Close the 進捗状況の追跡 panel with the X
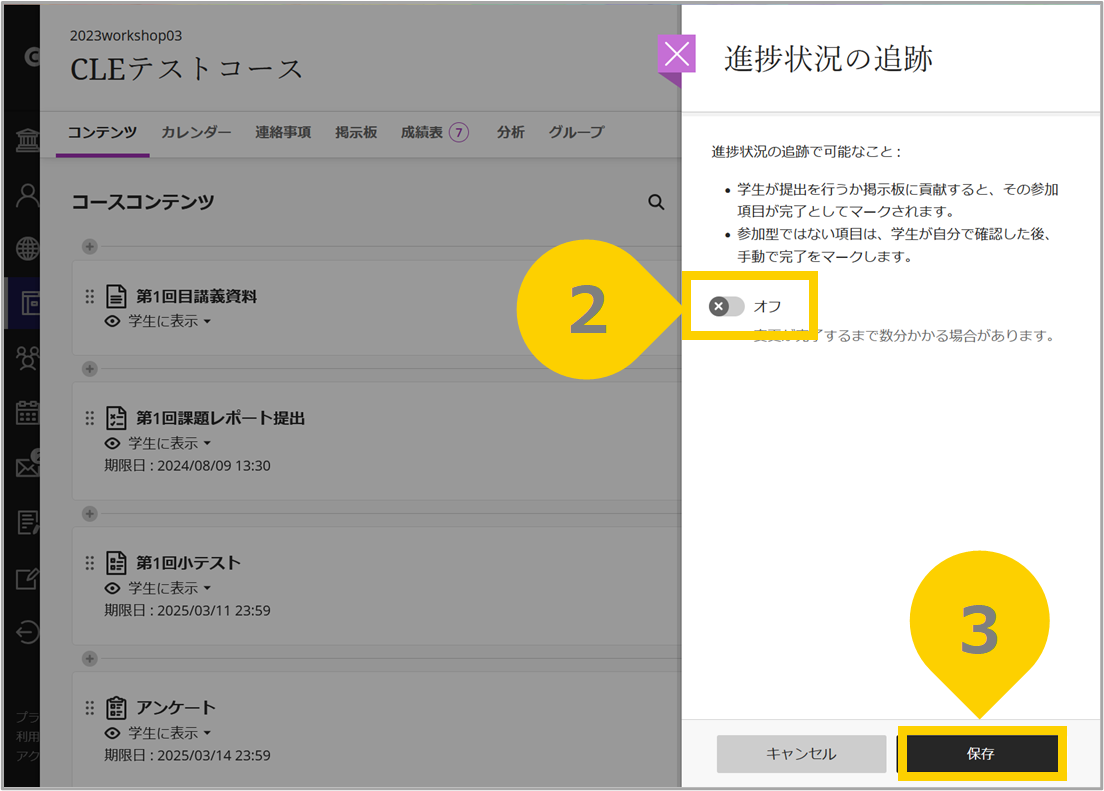 pos(677,54)
